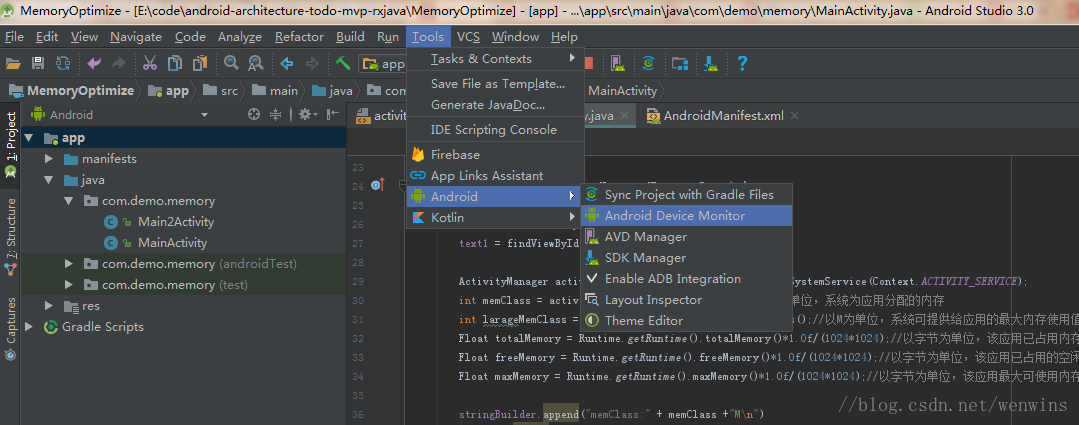
Task: Open the Captures tool window side tab
Action: point(10,329)
